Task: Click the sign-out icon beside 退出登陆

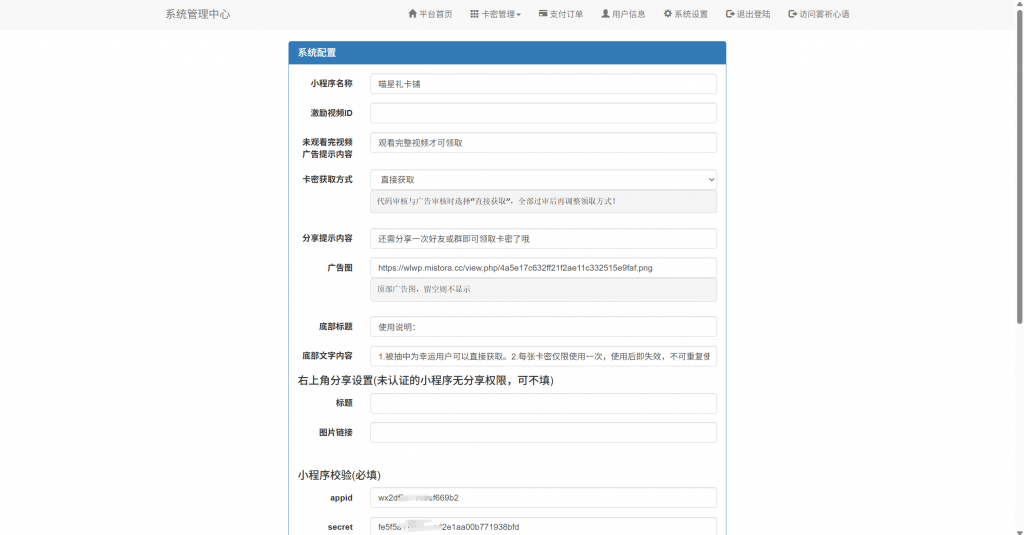Action: (730, 14)
